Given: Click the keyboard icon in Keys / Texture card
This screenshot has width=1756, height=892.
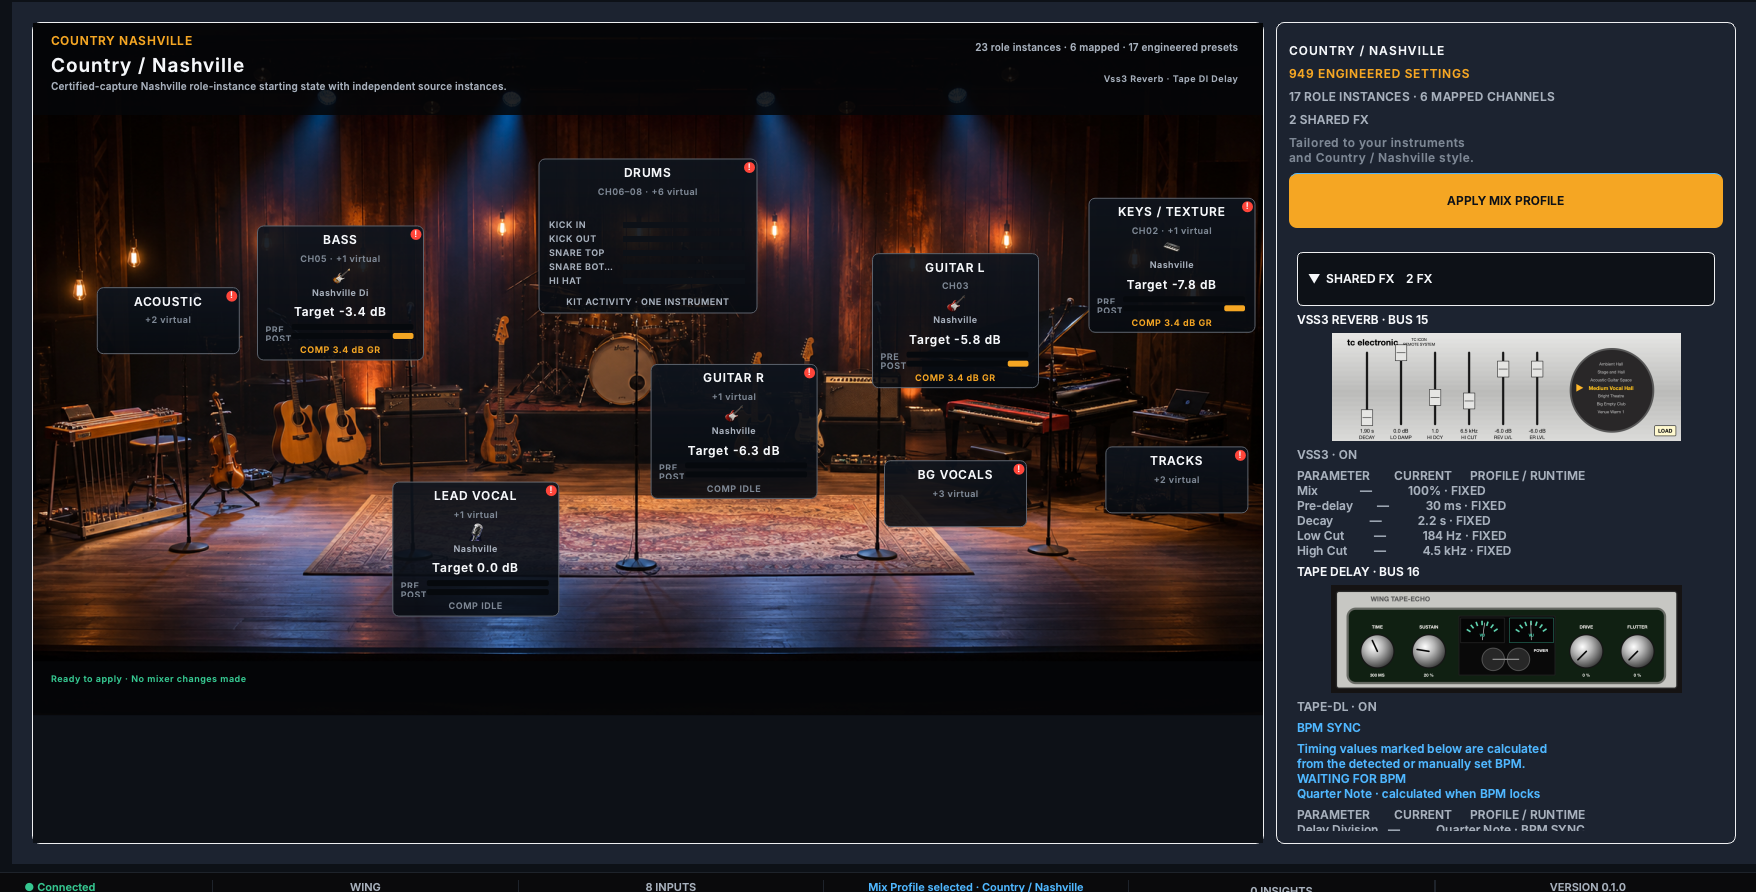Looking at the screenshot, I should click(x=1171, y=247).
